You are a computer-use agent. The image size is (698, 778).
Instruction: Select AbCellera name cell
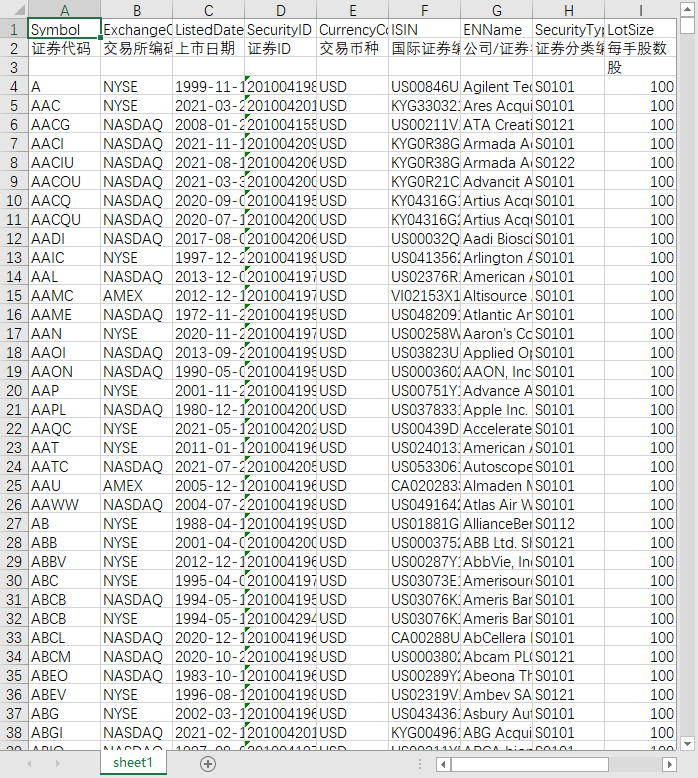click(496, 638)
